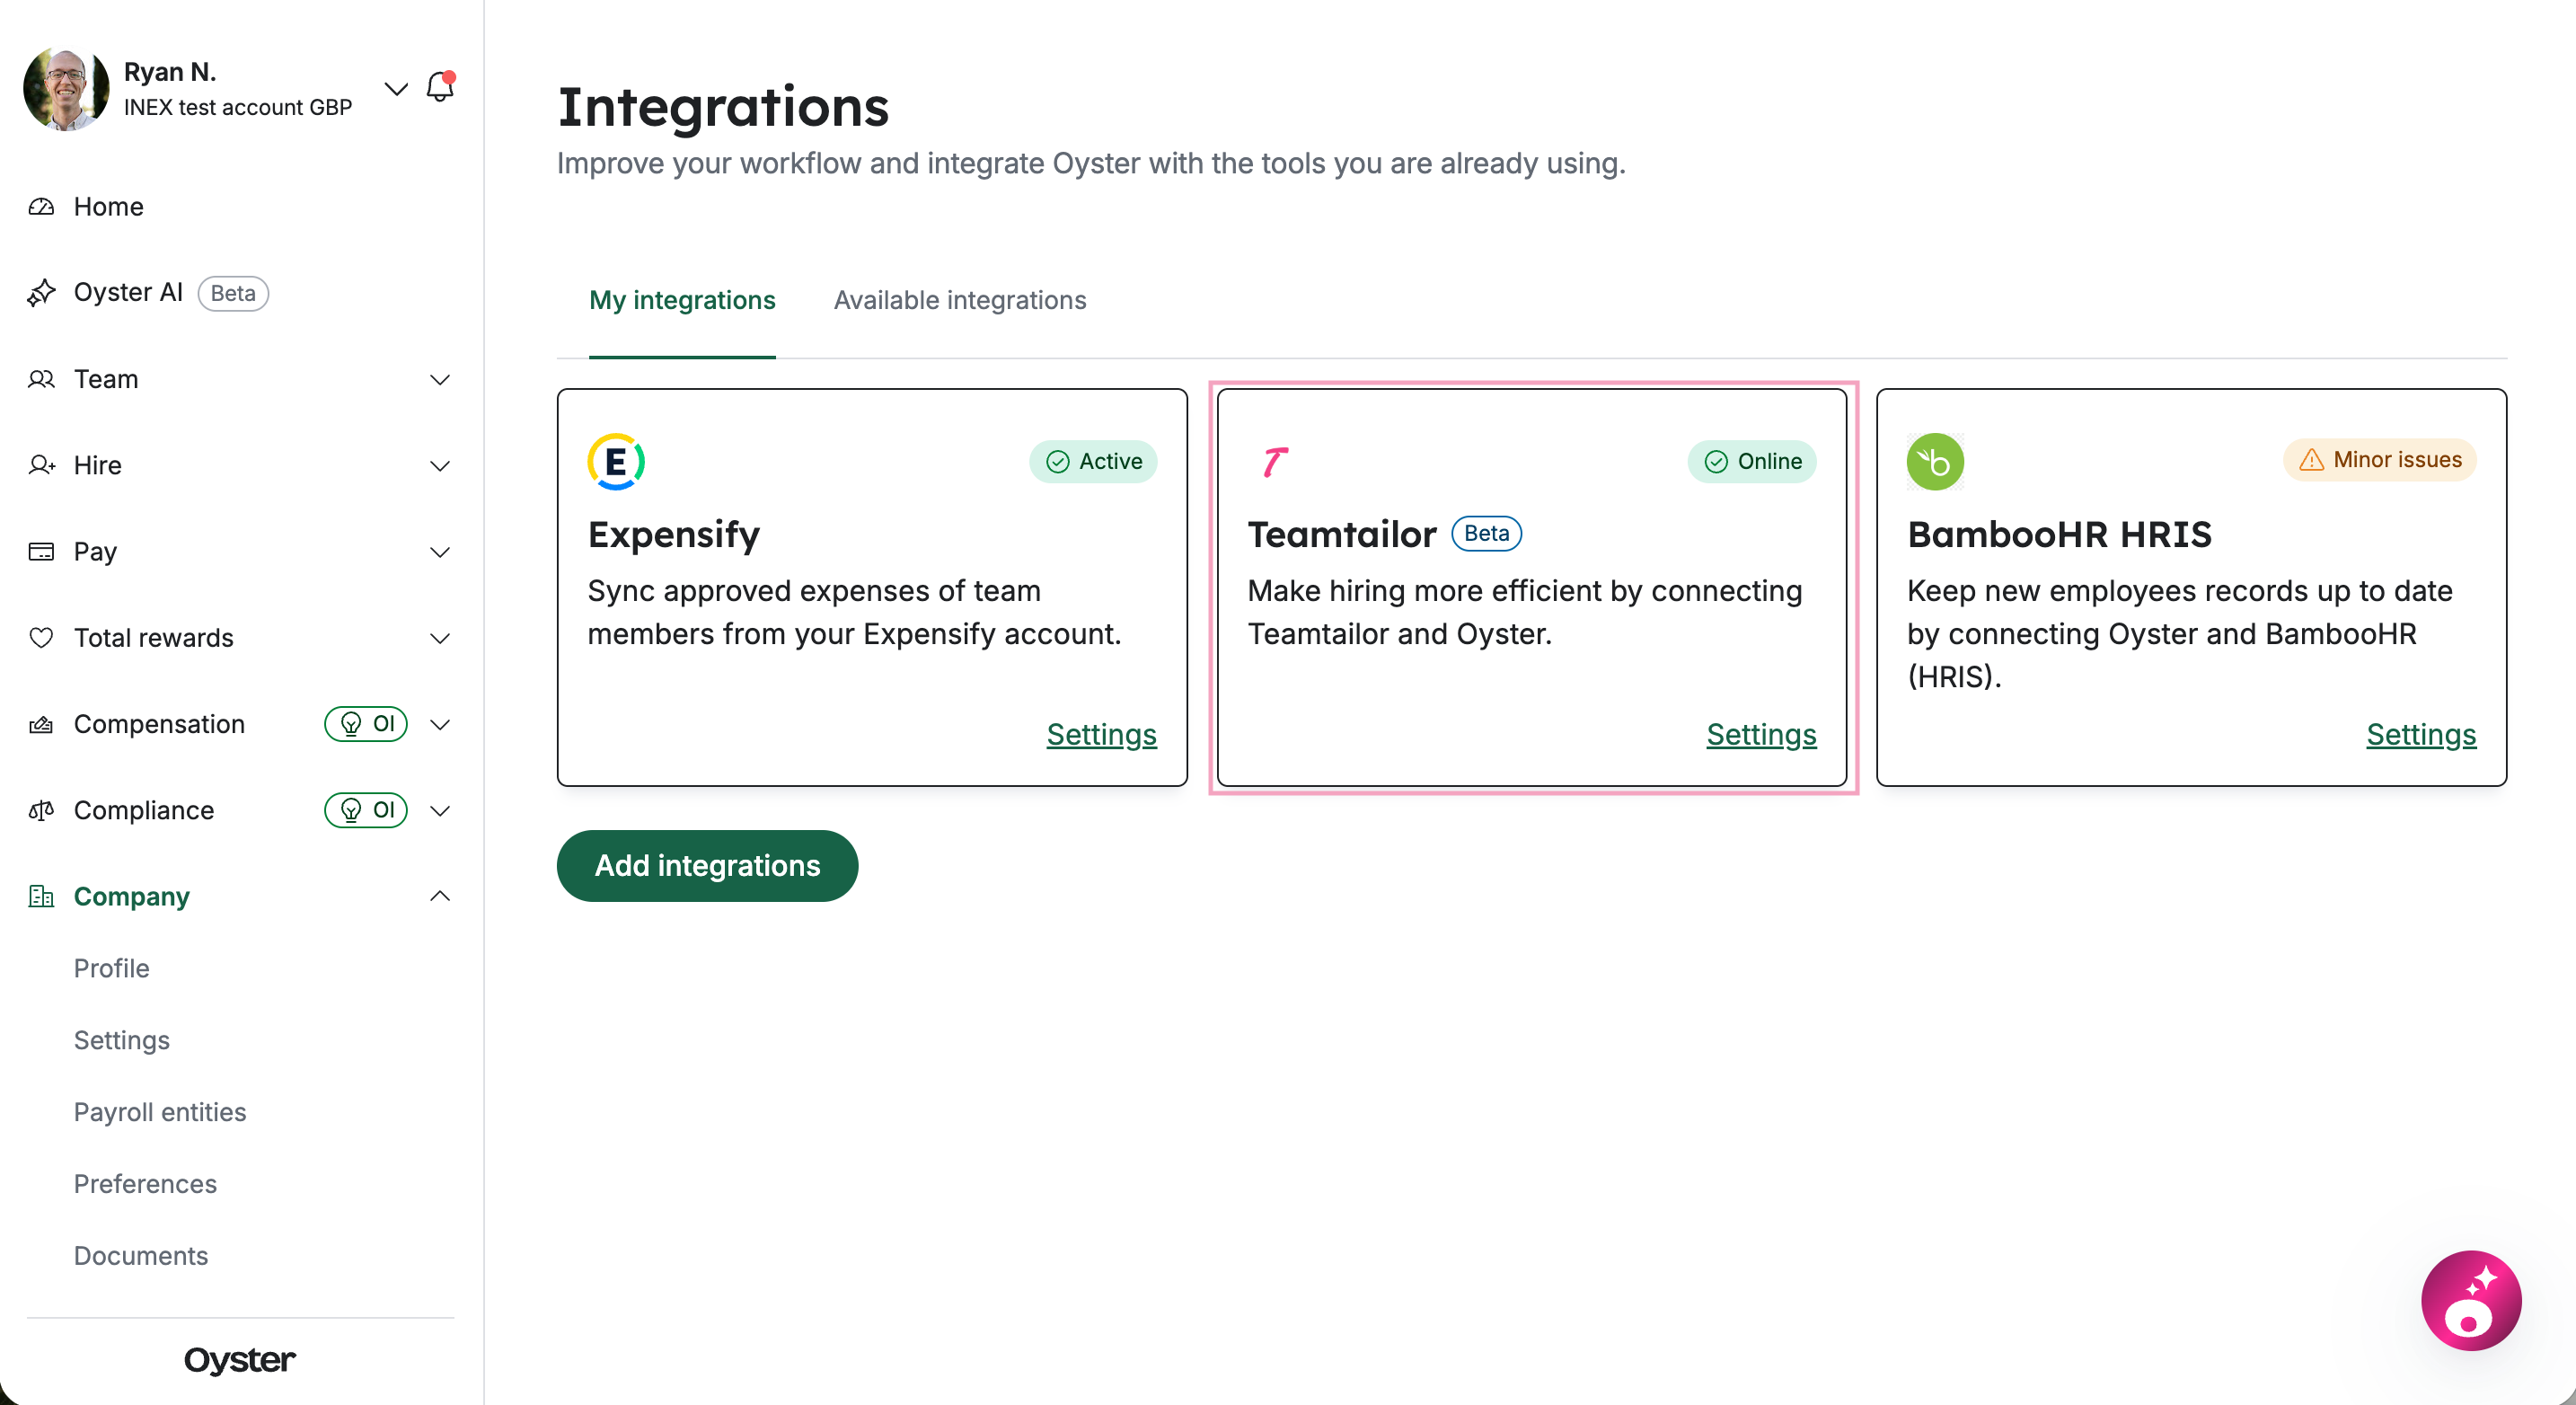Go to Home in sidebar
Viewport: 2576px width, 1405px height.
(109, 207)
